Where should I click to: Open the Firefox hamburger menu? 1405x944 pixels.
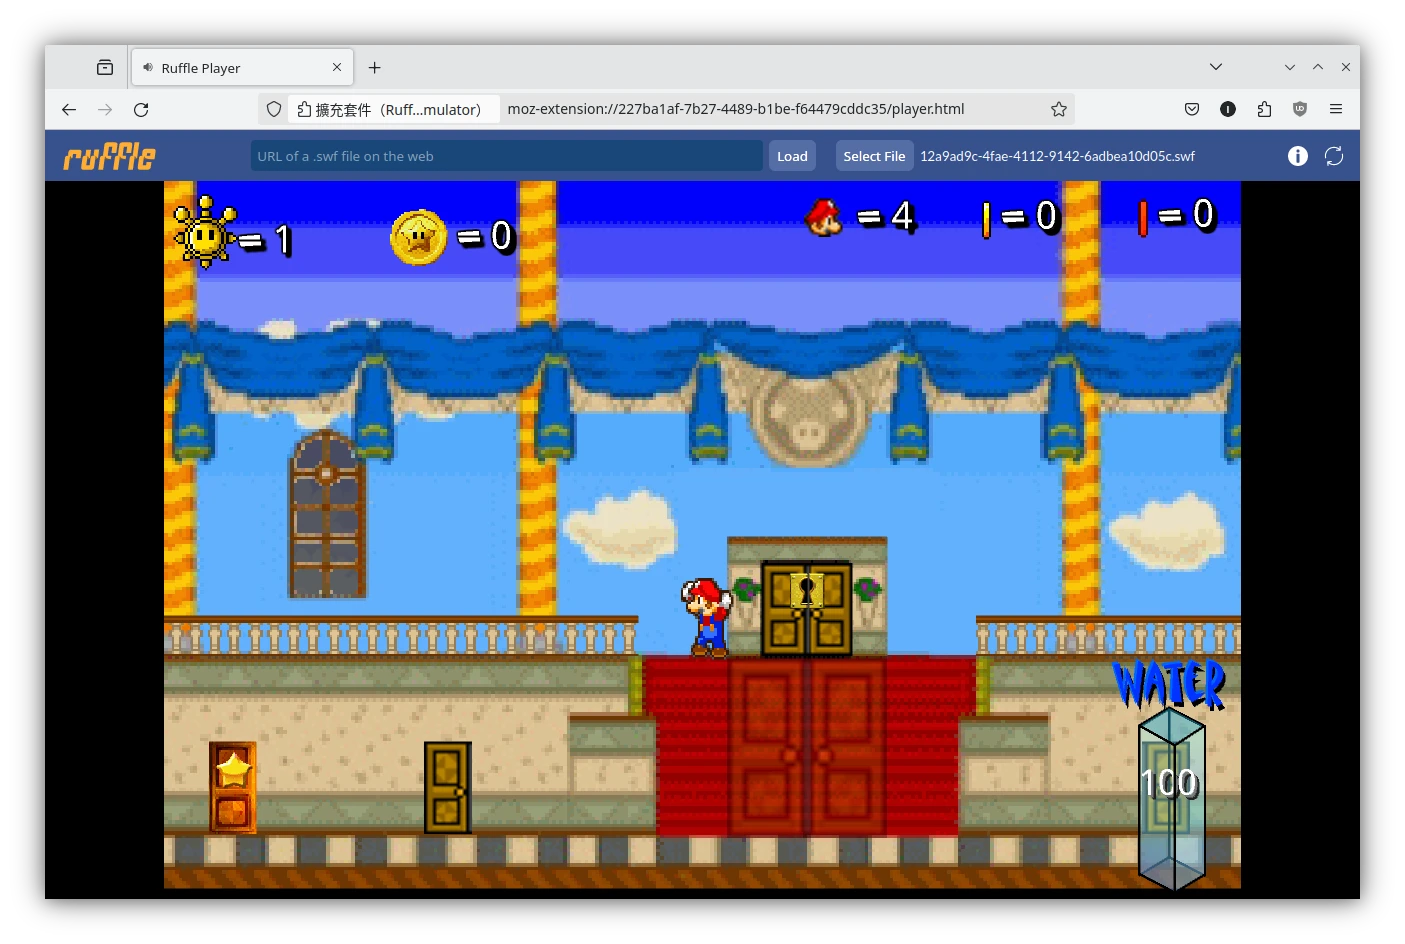1335,109
